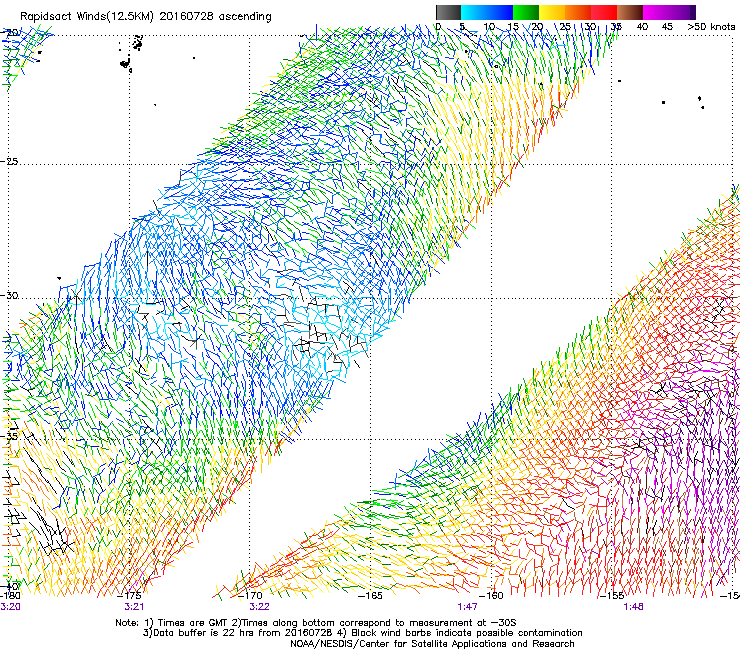Click the '-30' latitude axis label
Screen dimensions: 740x650
(x=9, y=295)
